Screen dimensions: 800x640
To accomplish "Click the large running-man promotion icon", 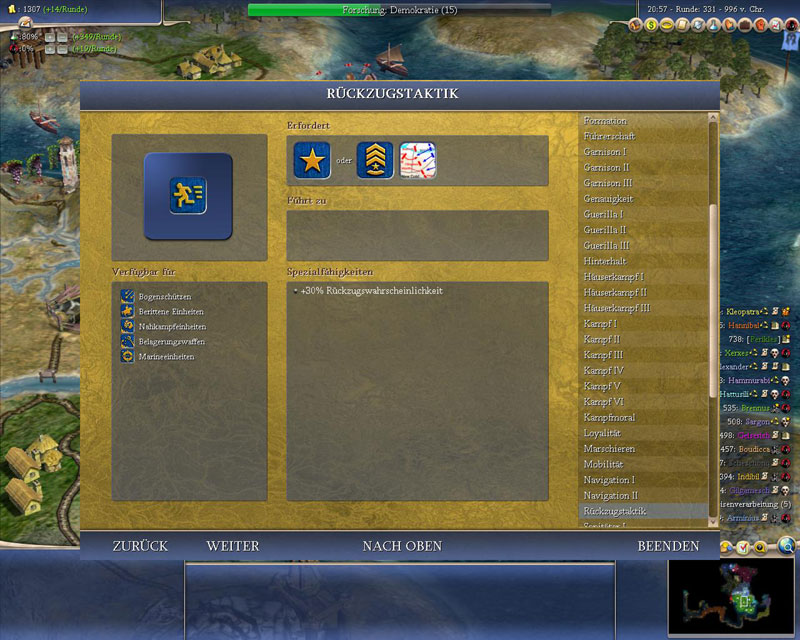I will click(188, 195).
